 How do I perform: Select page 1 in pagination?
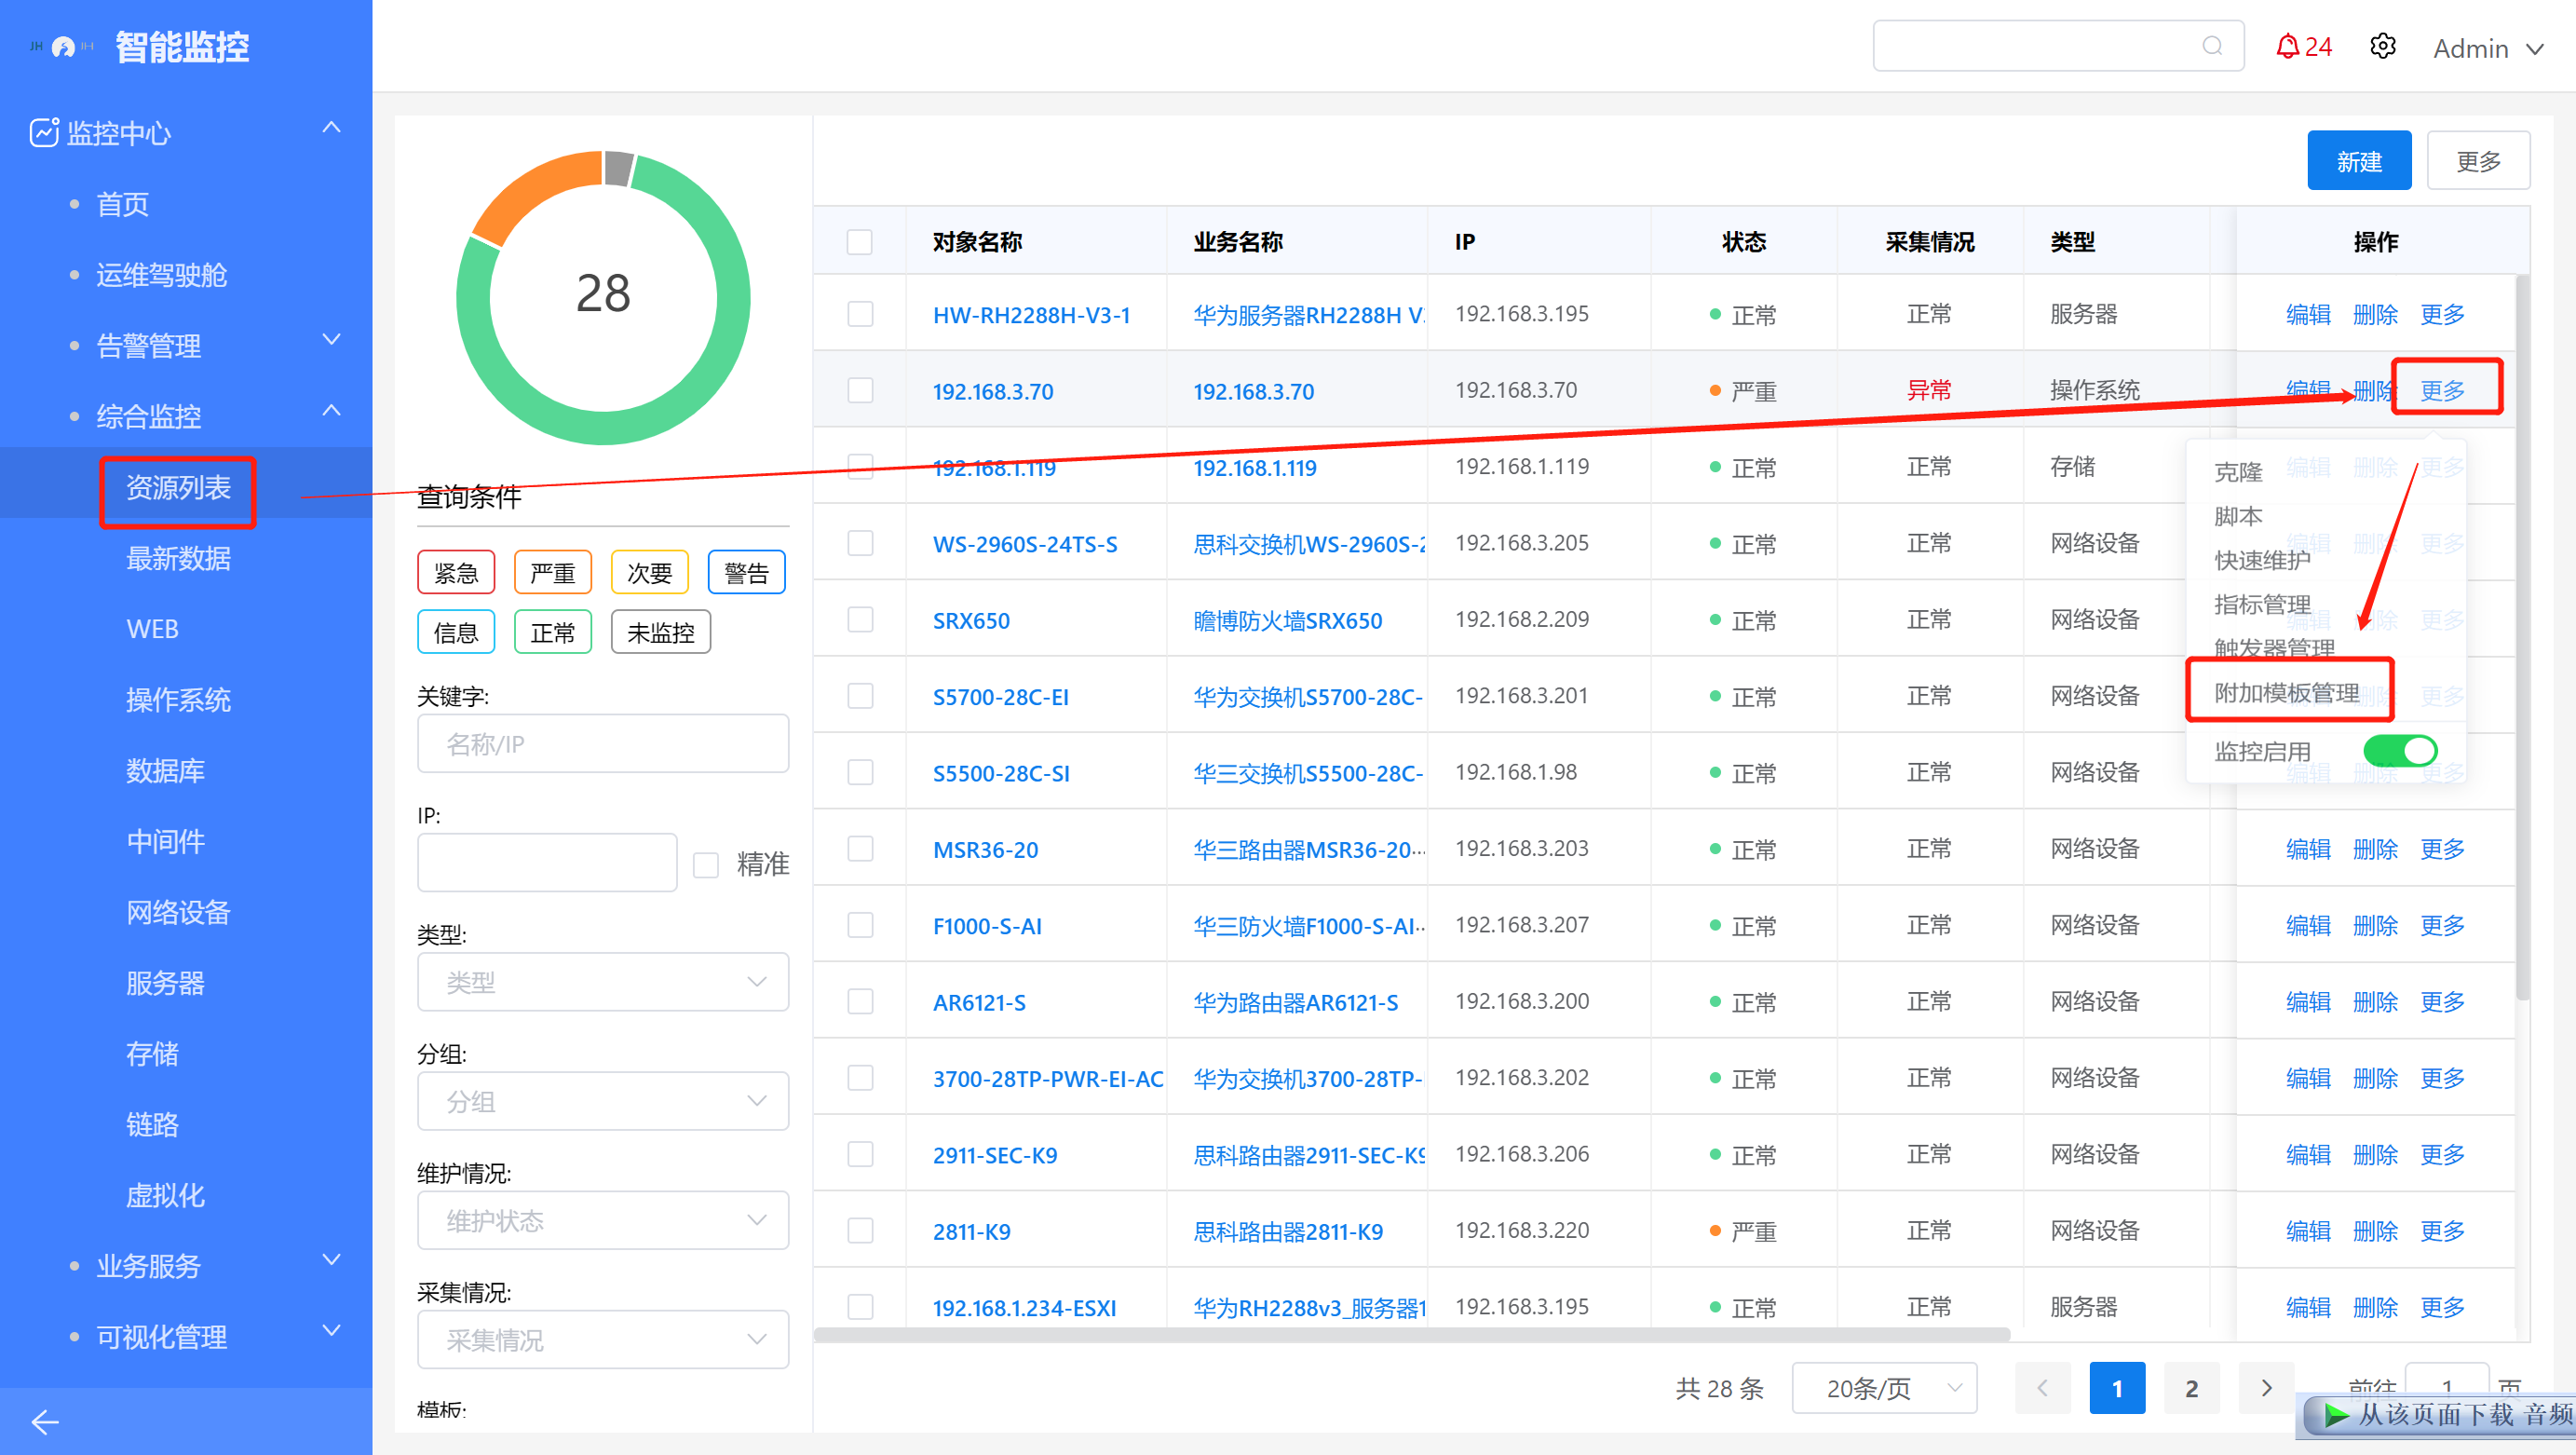(2116, 1388)
